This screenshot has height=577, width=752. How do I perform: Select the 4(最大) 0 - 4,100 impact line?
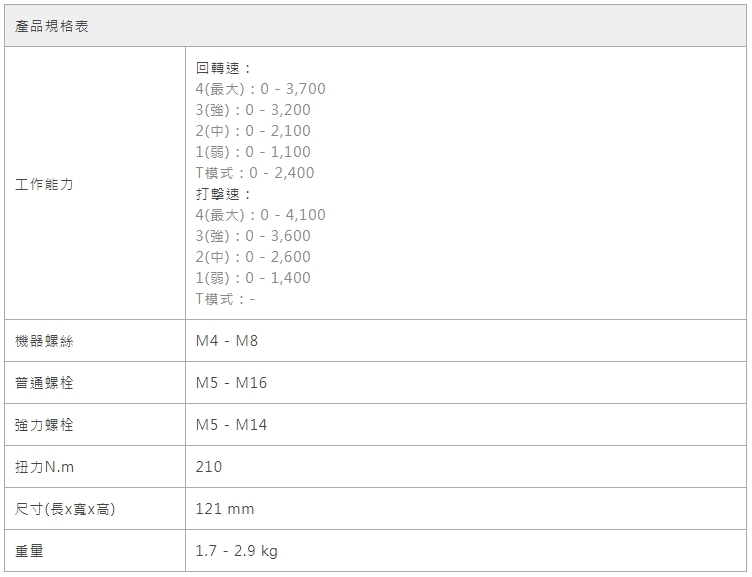[260, 215]
